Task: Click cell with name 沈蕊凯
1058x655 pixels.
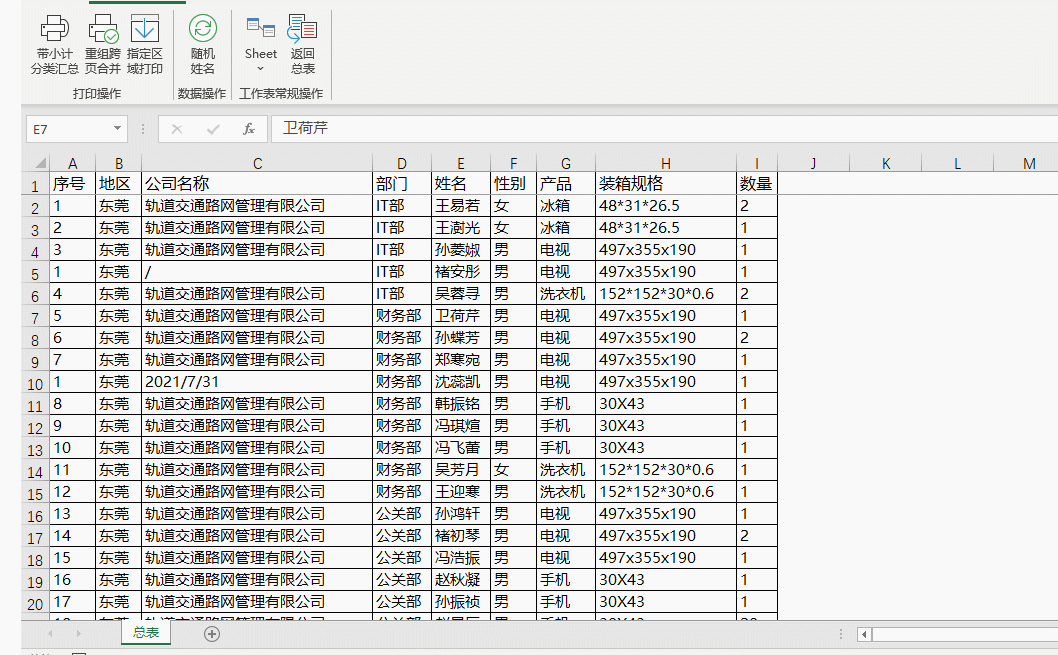Action: (461, 382)
